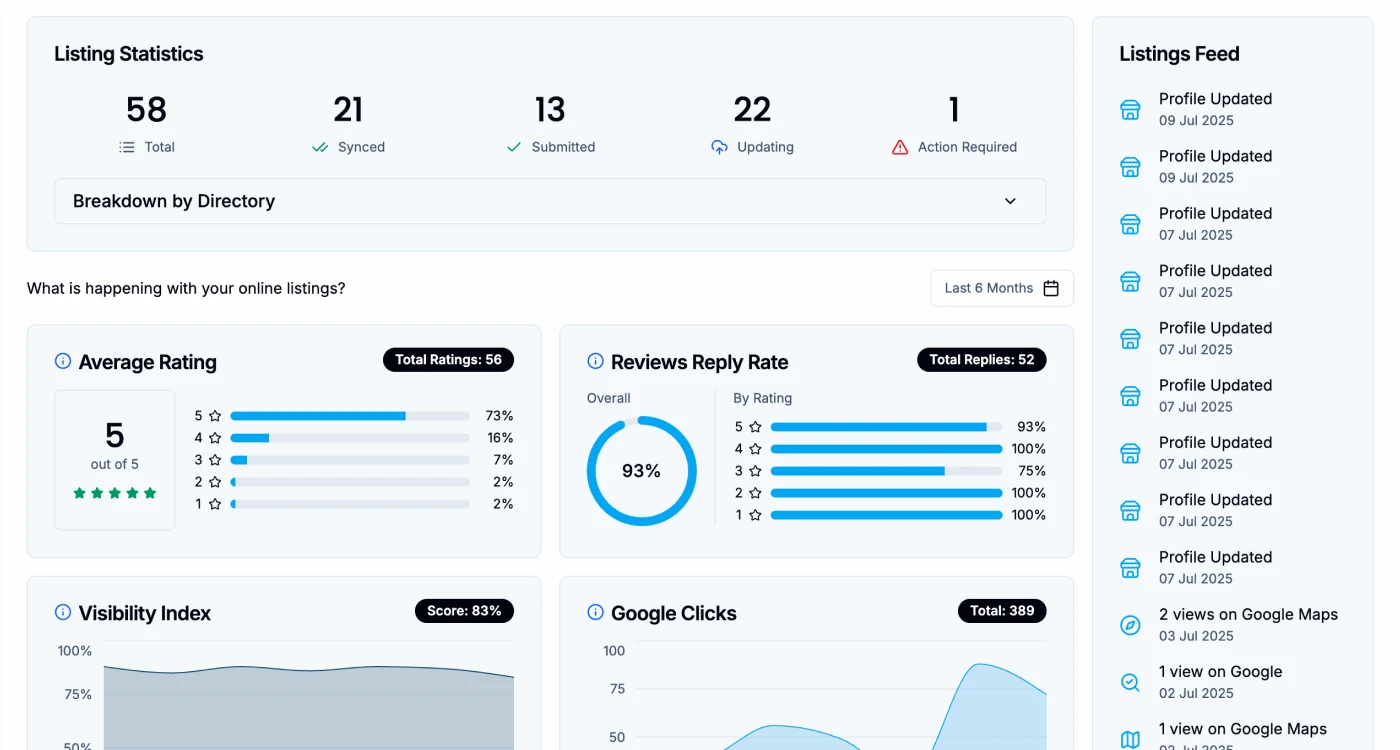This screenshot has width=1400, height=750.
Task: Click the double-check icon next to Synced
Action: tap(320, 147)
